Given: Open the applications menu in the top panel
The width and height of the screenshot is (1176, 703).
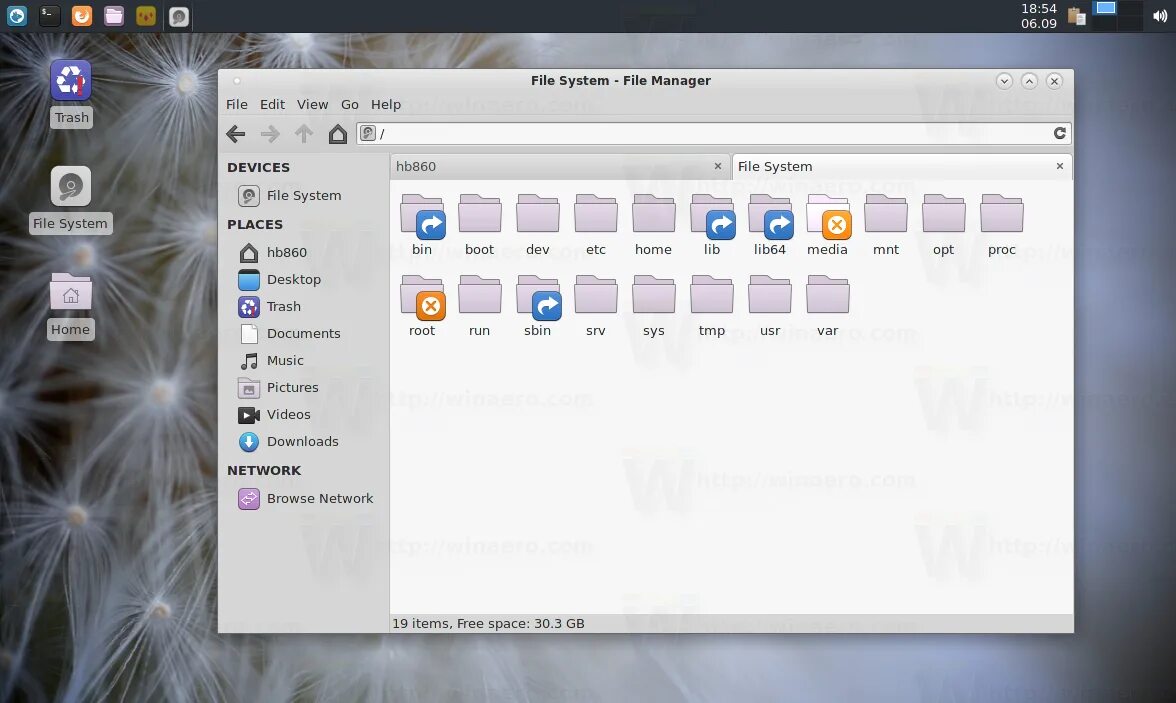Looking at the screenshot, I should tap(17, 16).
